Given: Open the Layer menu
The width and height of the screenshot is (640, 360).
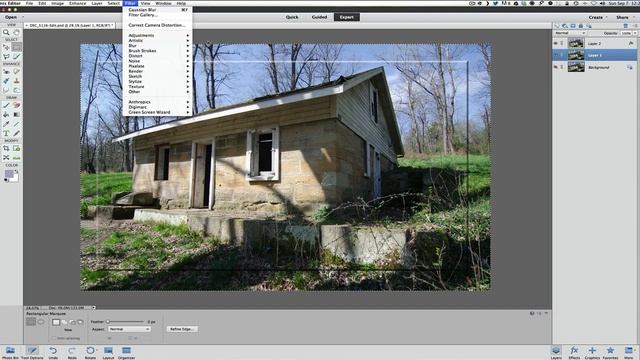Looking at the screenshot, I should (97, 3).
